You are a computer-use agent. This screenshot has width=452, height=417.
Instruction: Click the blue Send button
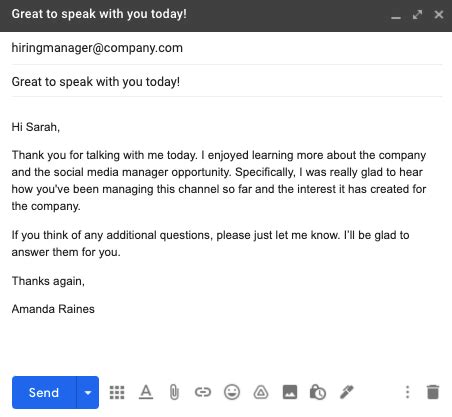[44, 392]
